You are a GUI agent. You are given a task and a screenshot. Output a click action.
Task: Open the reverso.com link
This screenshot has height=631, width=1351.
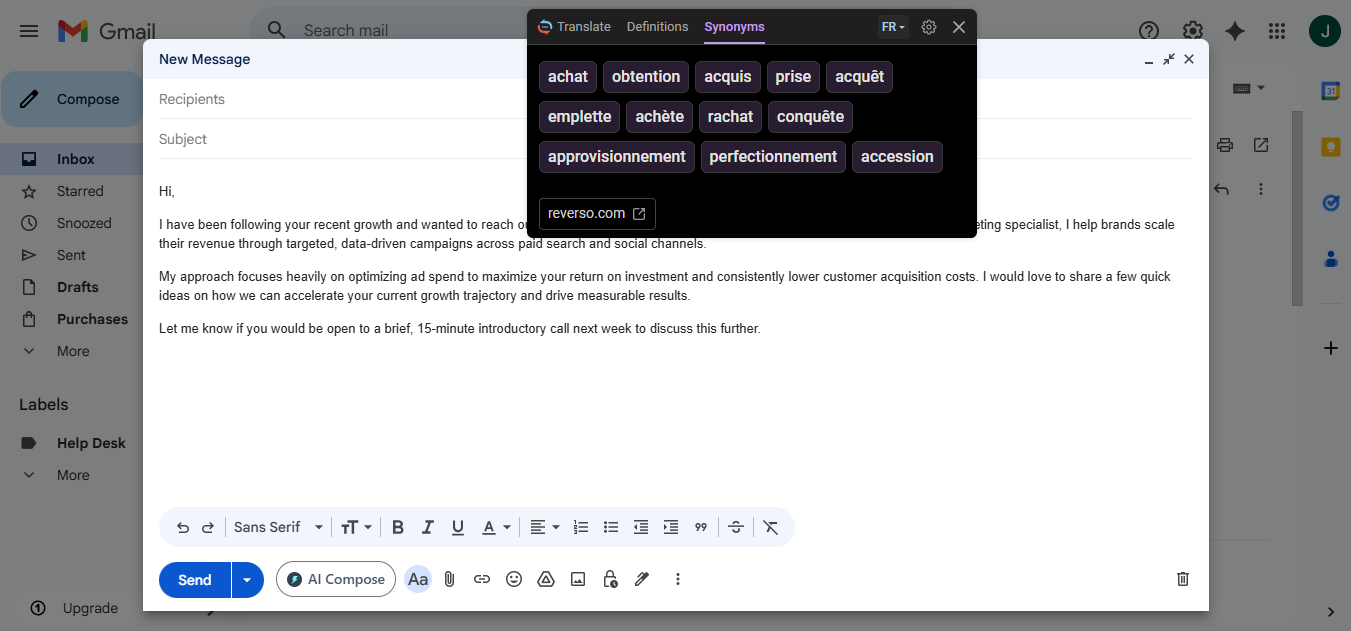pos(597,213)
